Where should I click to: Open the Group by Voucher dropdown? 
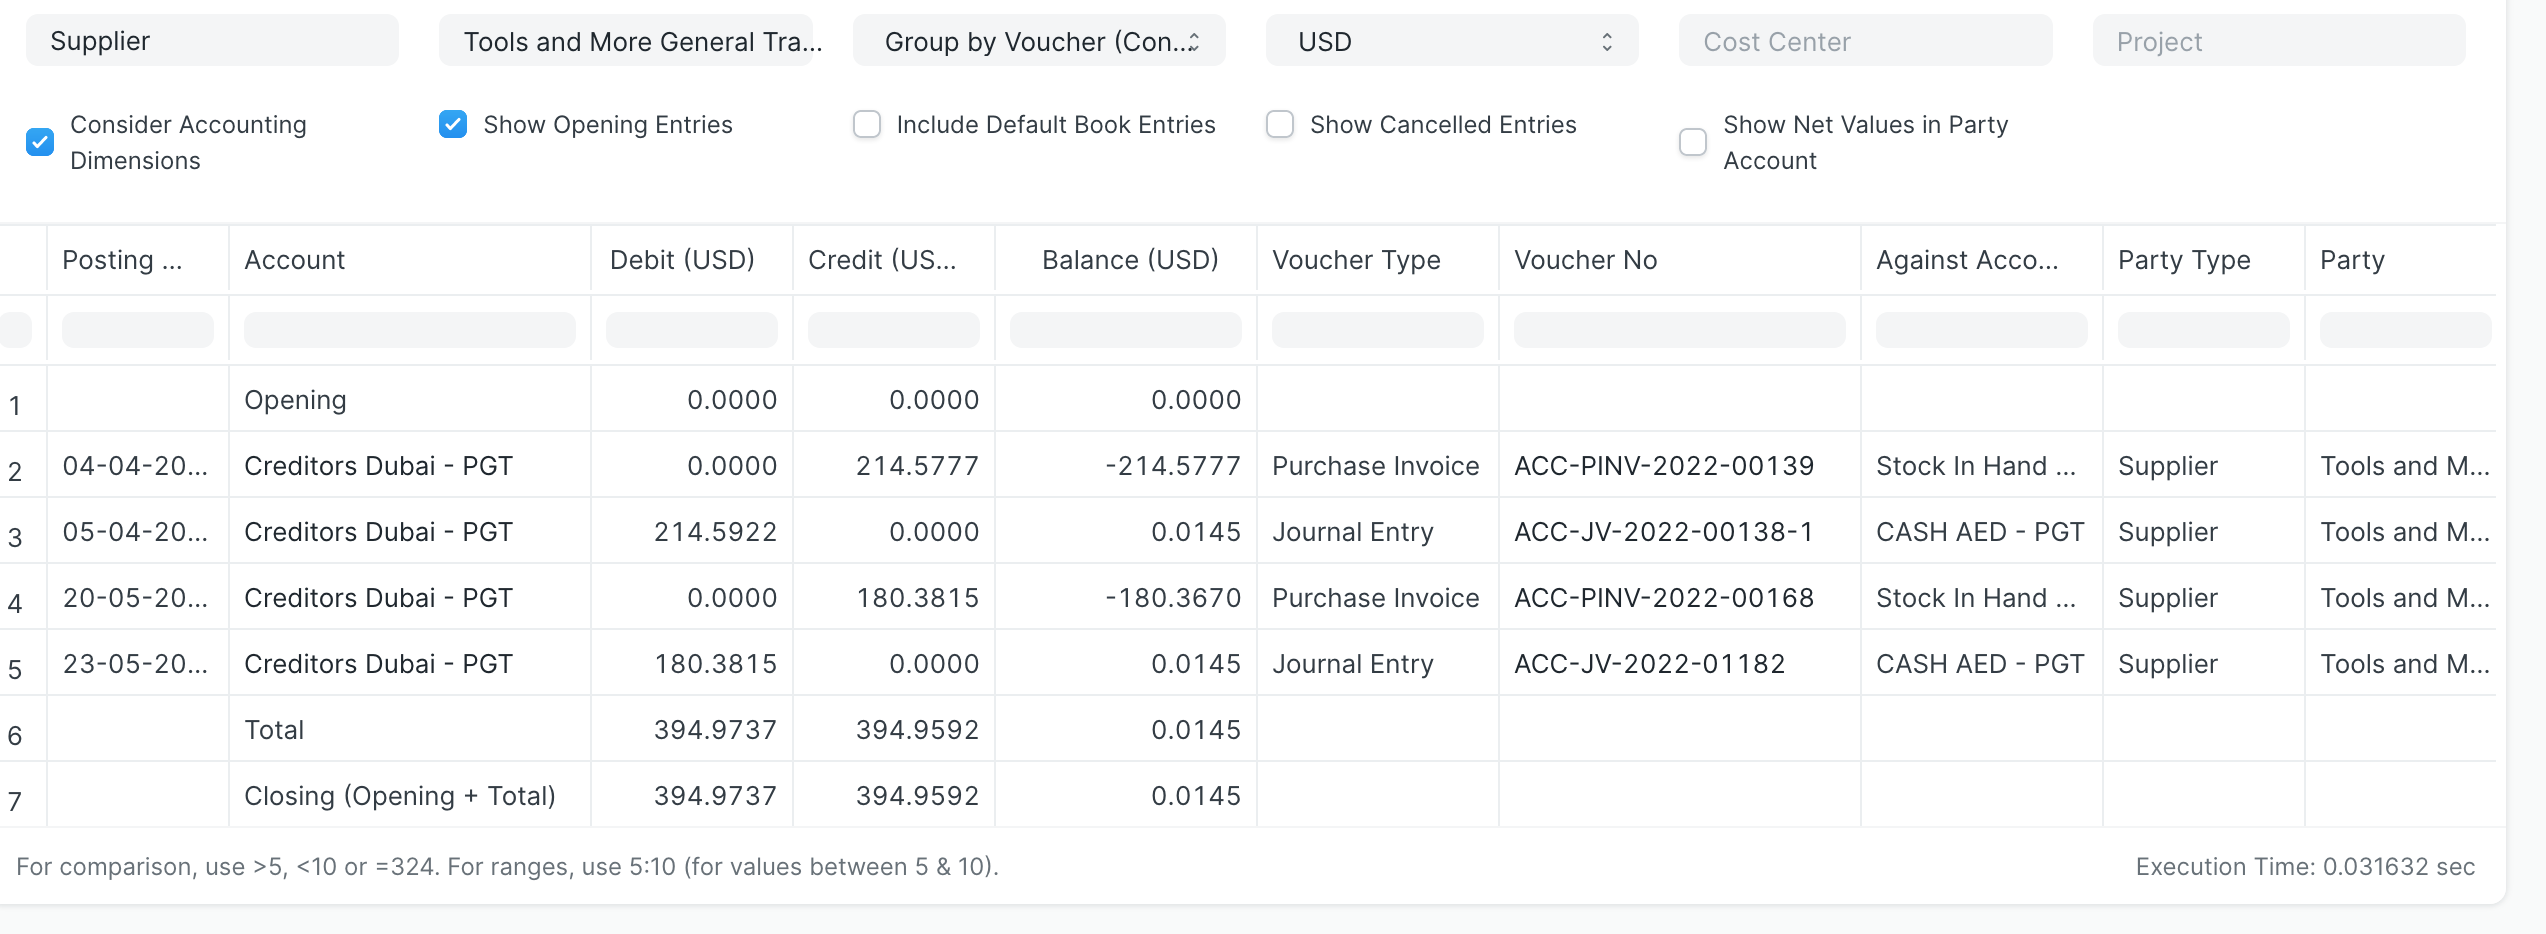point(1039,41)
